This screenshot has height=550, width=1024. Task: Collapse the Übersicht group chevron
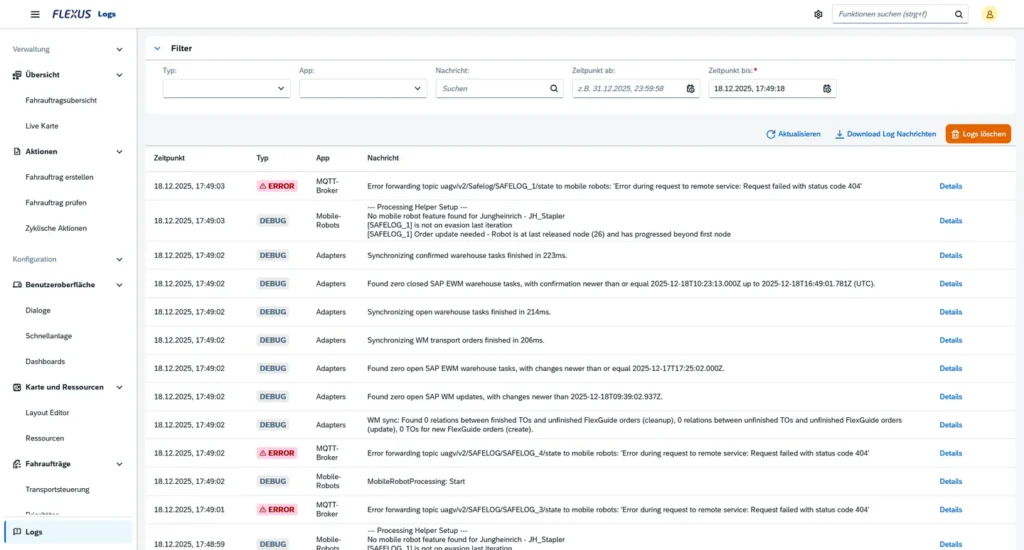[120, 75]
